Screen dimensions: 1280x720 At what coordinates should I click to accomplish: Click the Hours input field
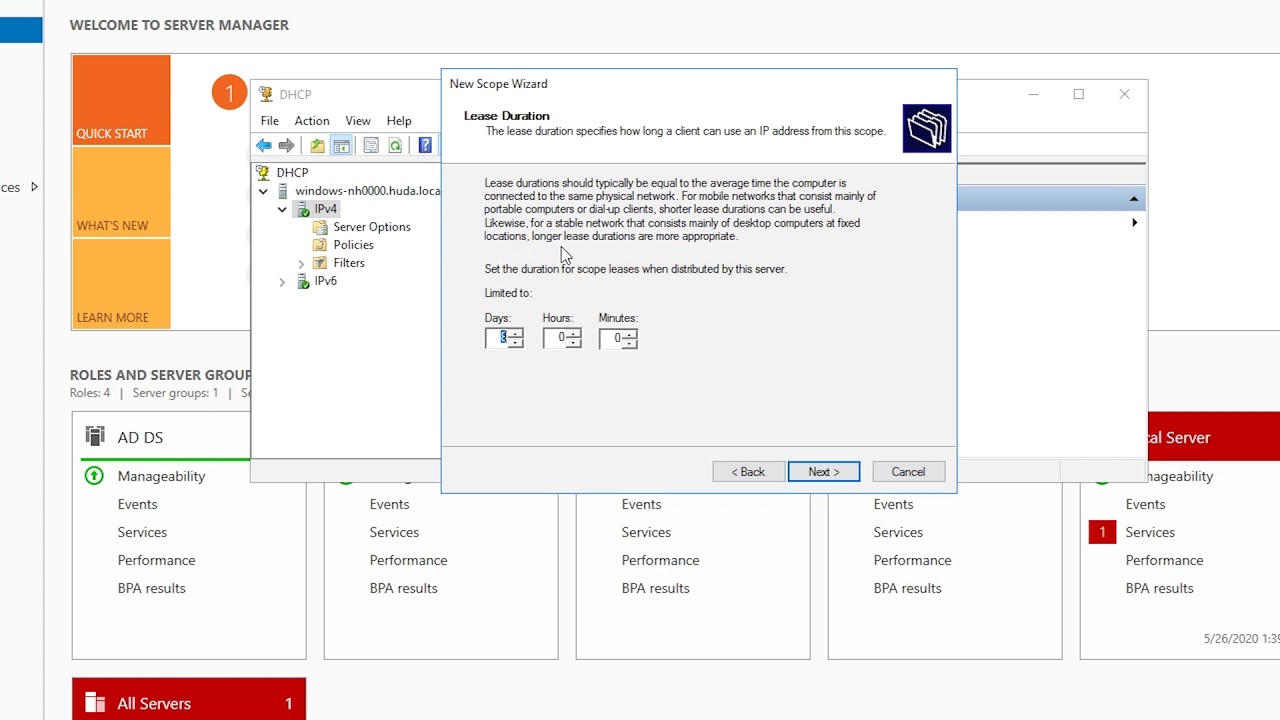(555, 338)
